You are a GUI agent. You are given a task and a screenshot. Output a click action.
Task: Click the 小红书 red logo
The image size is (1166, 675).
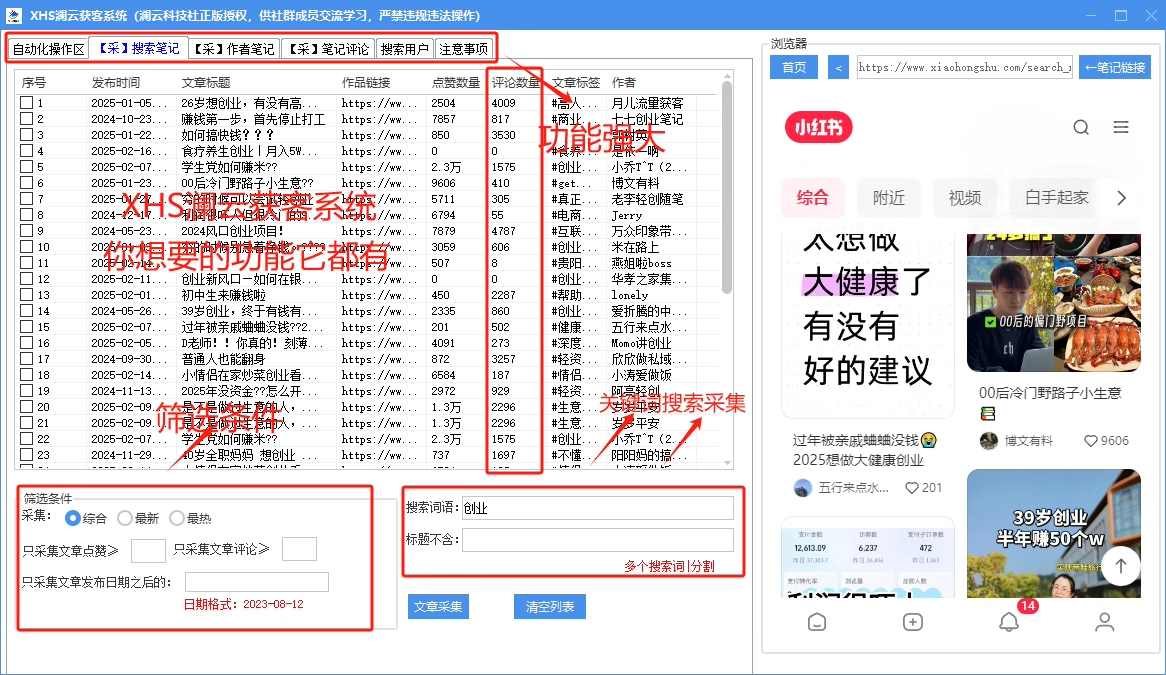point(819,127)
